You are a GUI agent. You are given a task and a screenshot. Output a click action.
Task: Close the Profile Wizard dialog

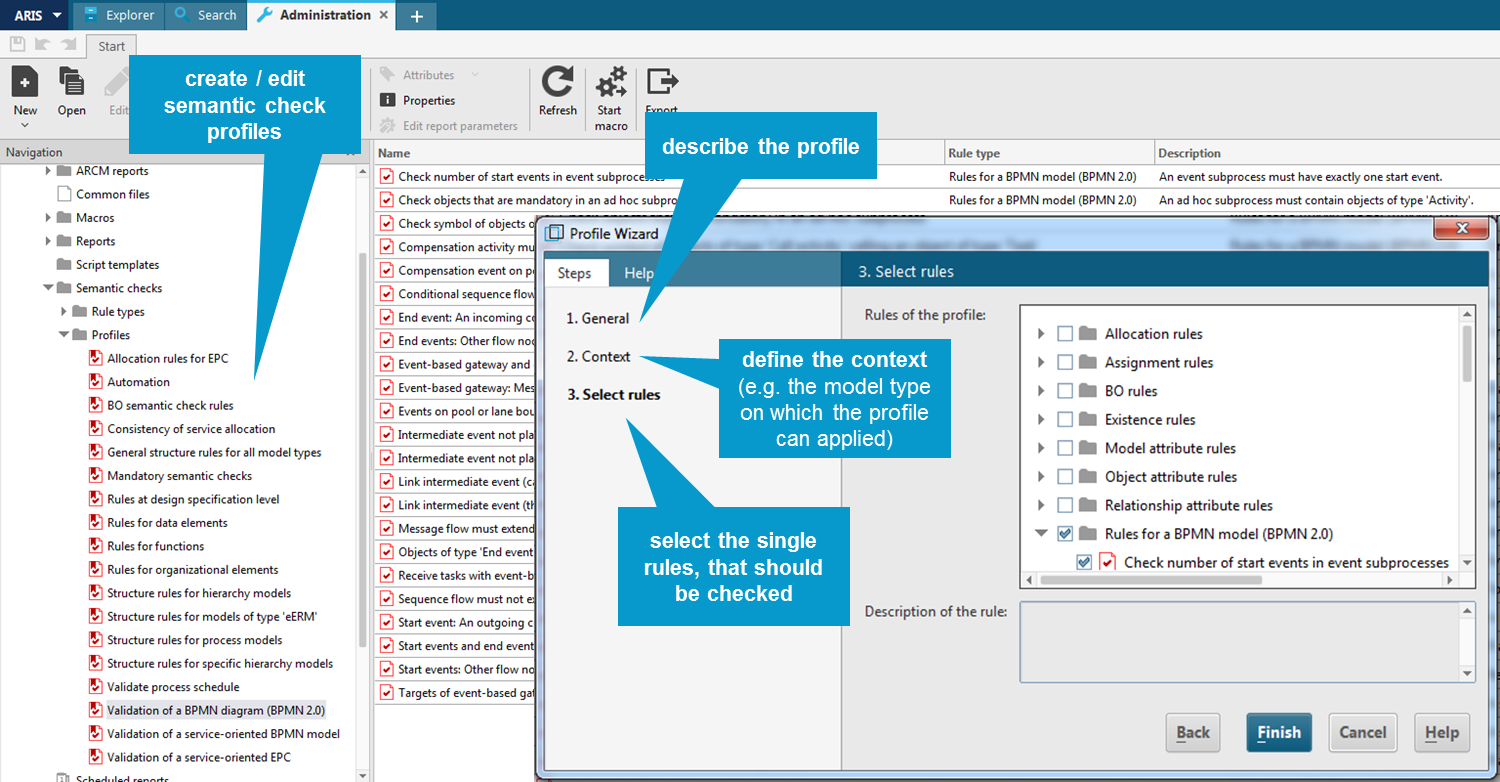1462,229
